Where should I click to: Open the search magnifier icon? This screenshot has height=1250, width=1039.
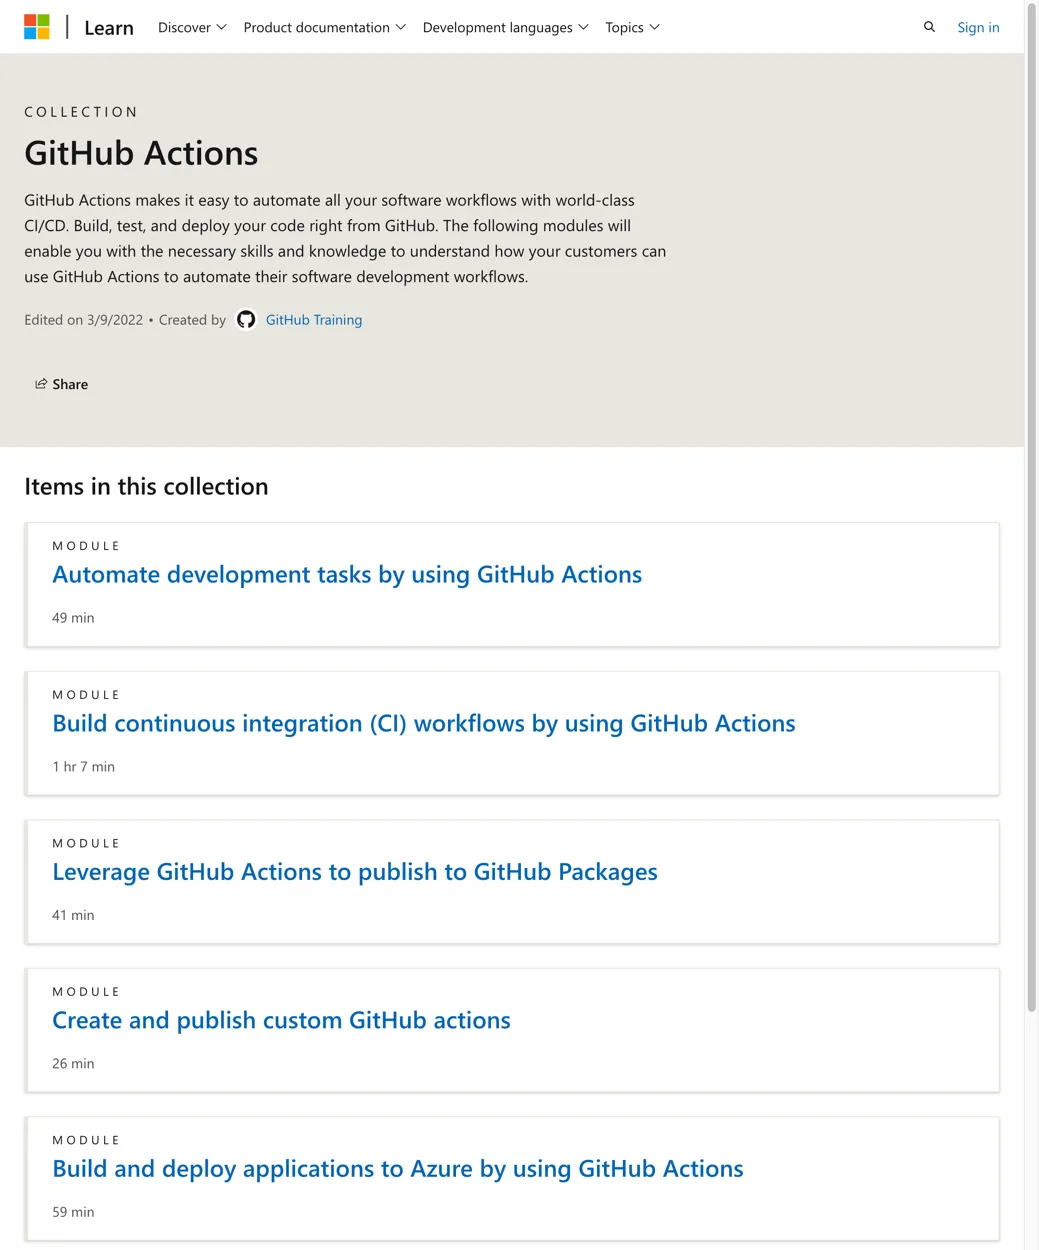coord(929,27)
